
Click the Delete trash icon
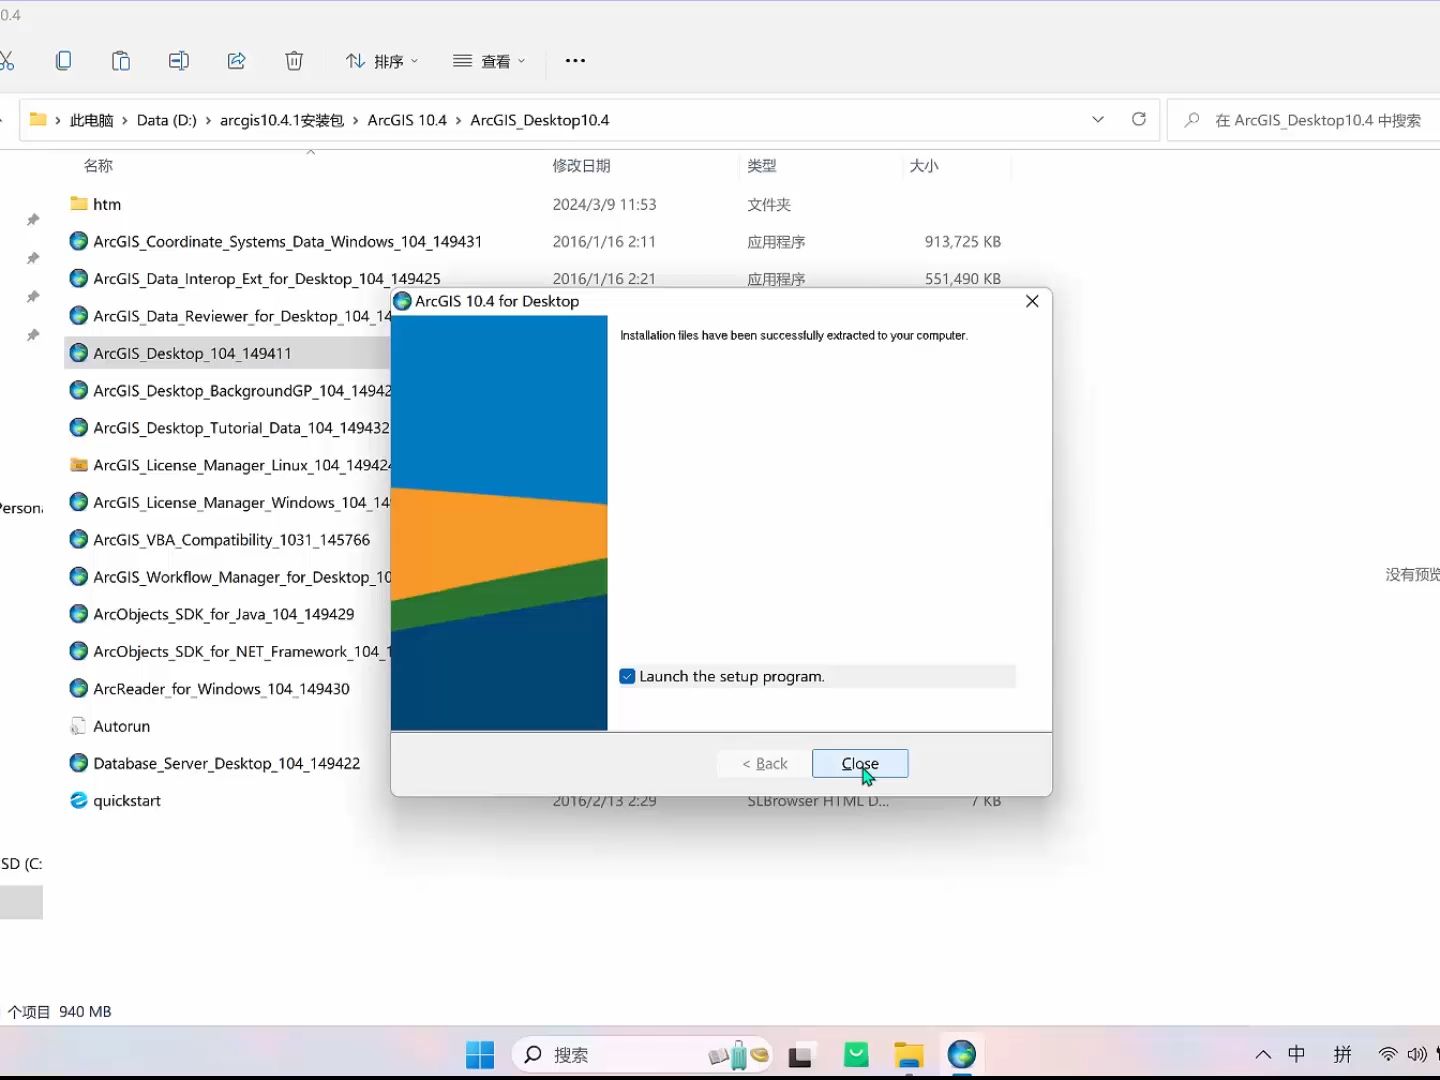click(x=294, y=60)
